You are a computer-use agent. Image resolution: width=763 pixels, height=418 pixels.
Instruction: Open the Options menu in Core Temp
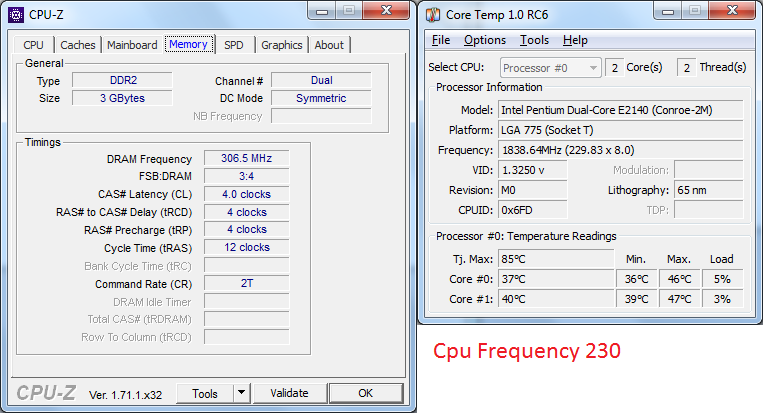(485, 40)
